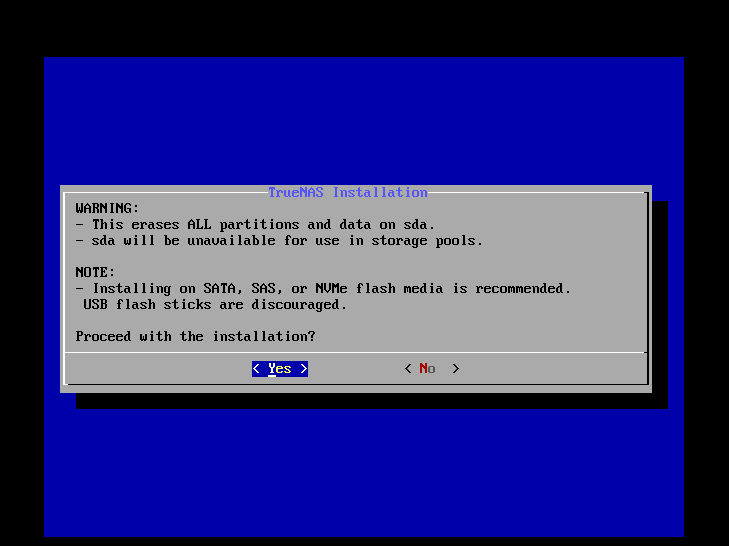Viewport: 729px width, 546px height.
Task: Click the WARNING: heading text
Action: [107, 208]
